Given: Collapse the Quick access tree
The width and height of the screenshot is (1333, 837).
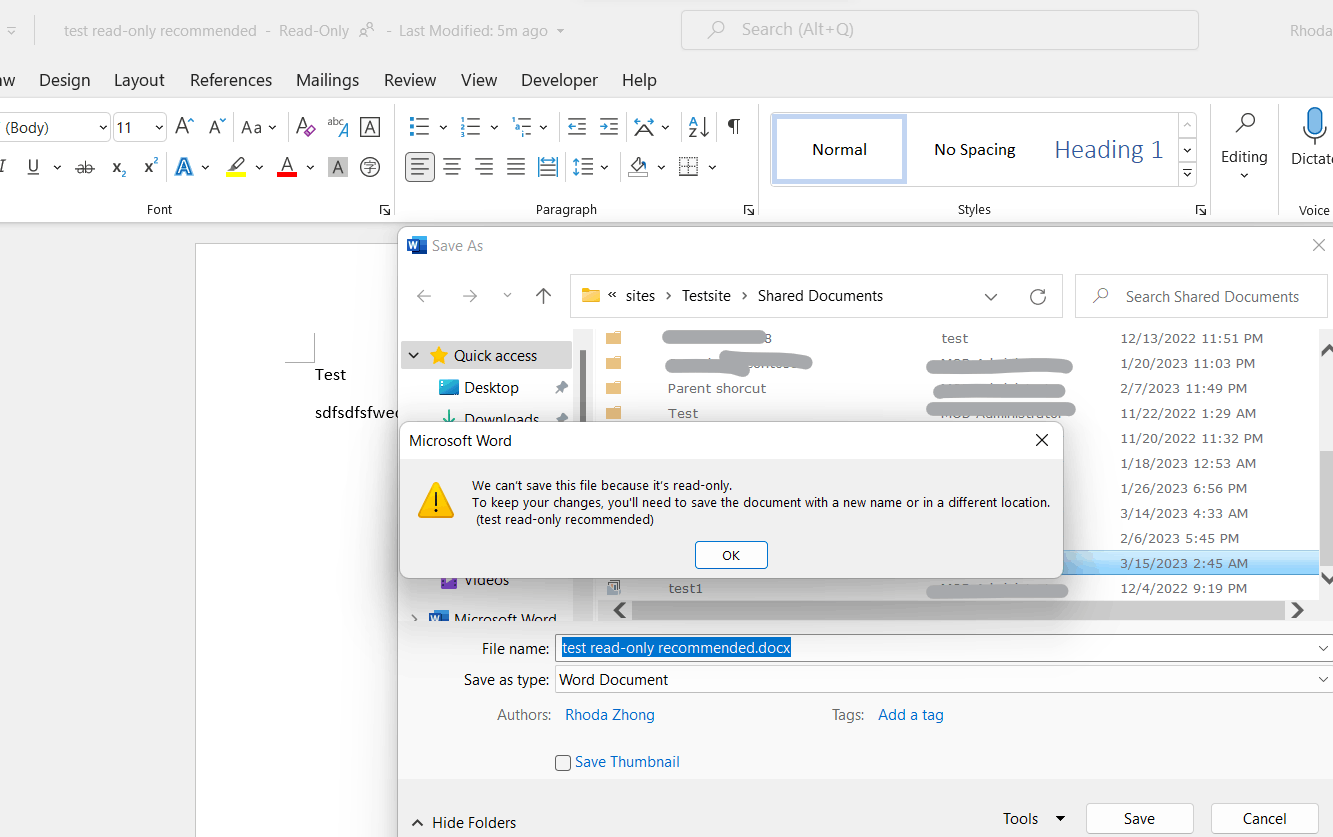Looking at the screenshot, I should (x=416, y=356).
